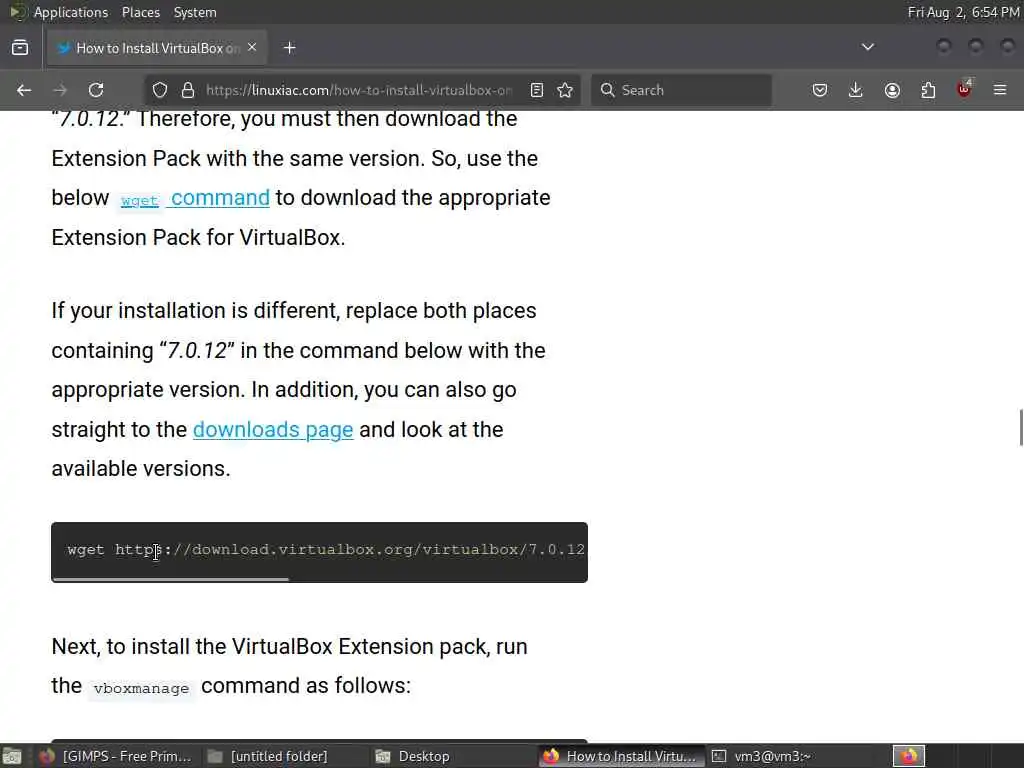Click the site security padlock icon

point(188,90)
